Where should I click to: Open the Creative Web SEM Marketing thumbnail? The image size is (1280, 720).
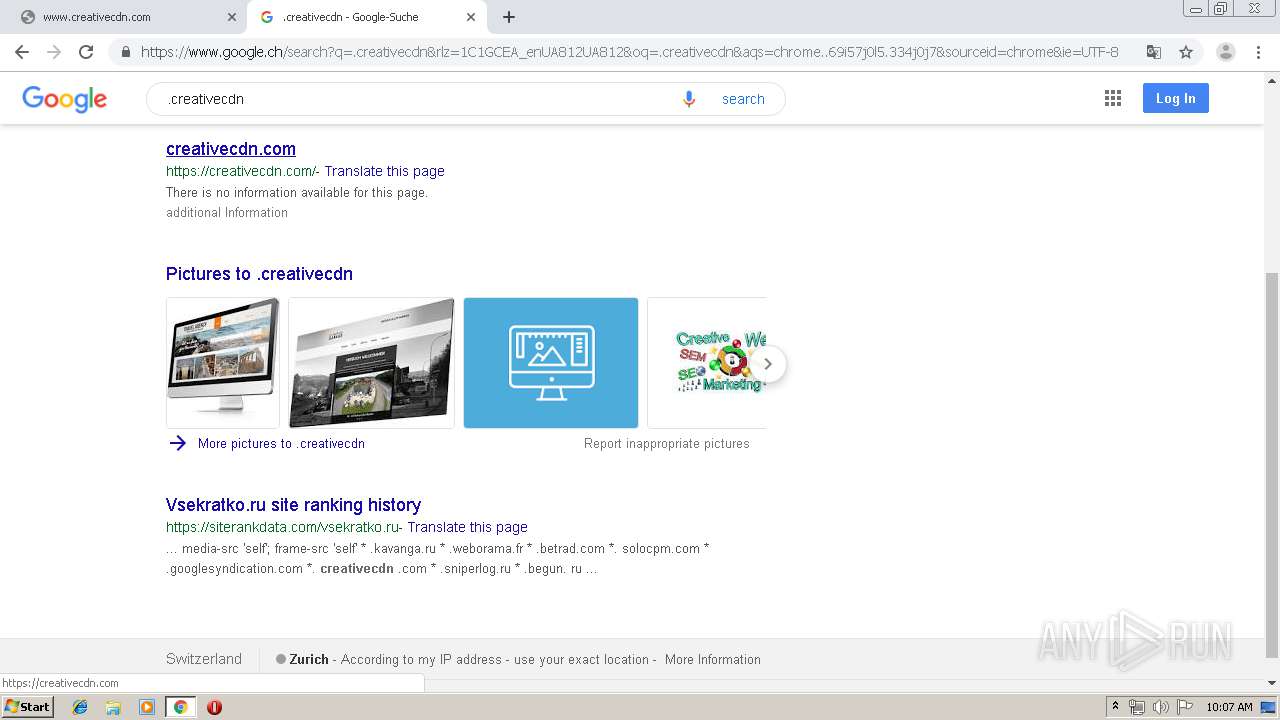tap(707, 363)
